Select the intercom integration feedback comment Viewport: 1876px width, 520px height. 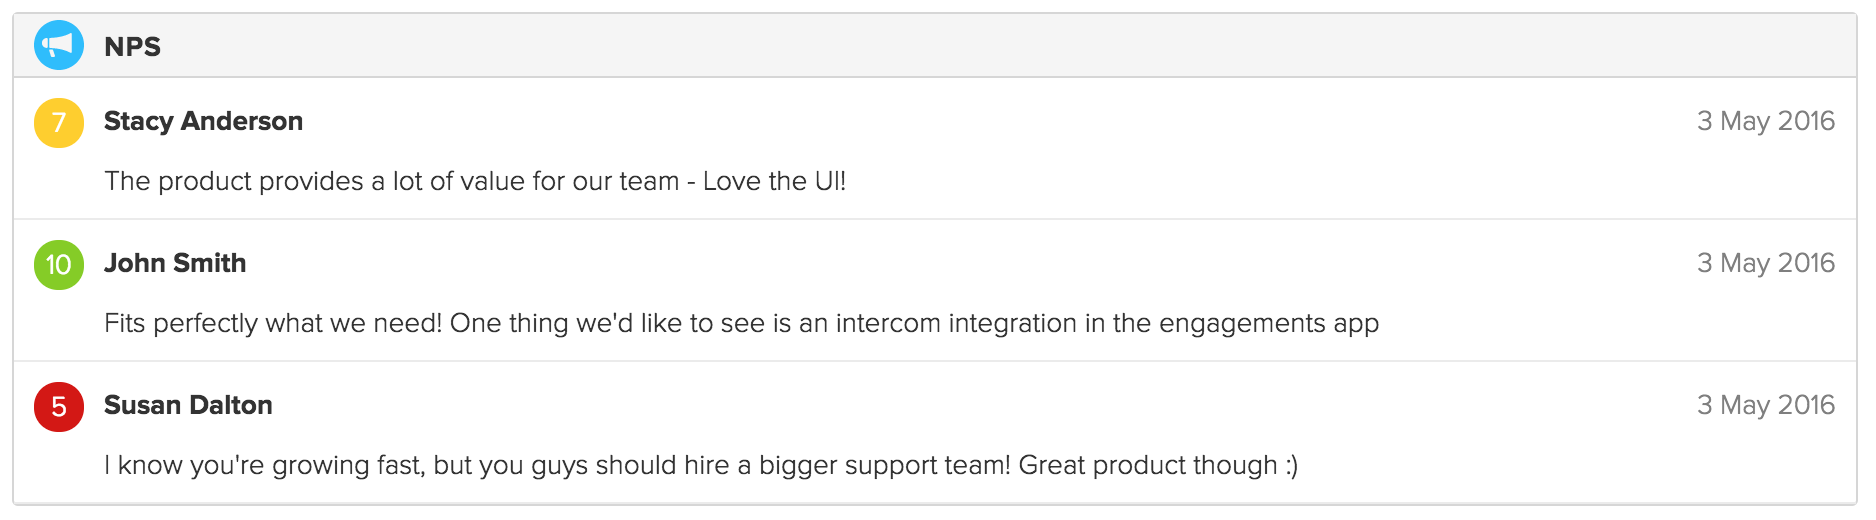741,323
